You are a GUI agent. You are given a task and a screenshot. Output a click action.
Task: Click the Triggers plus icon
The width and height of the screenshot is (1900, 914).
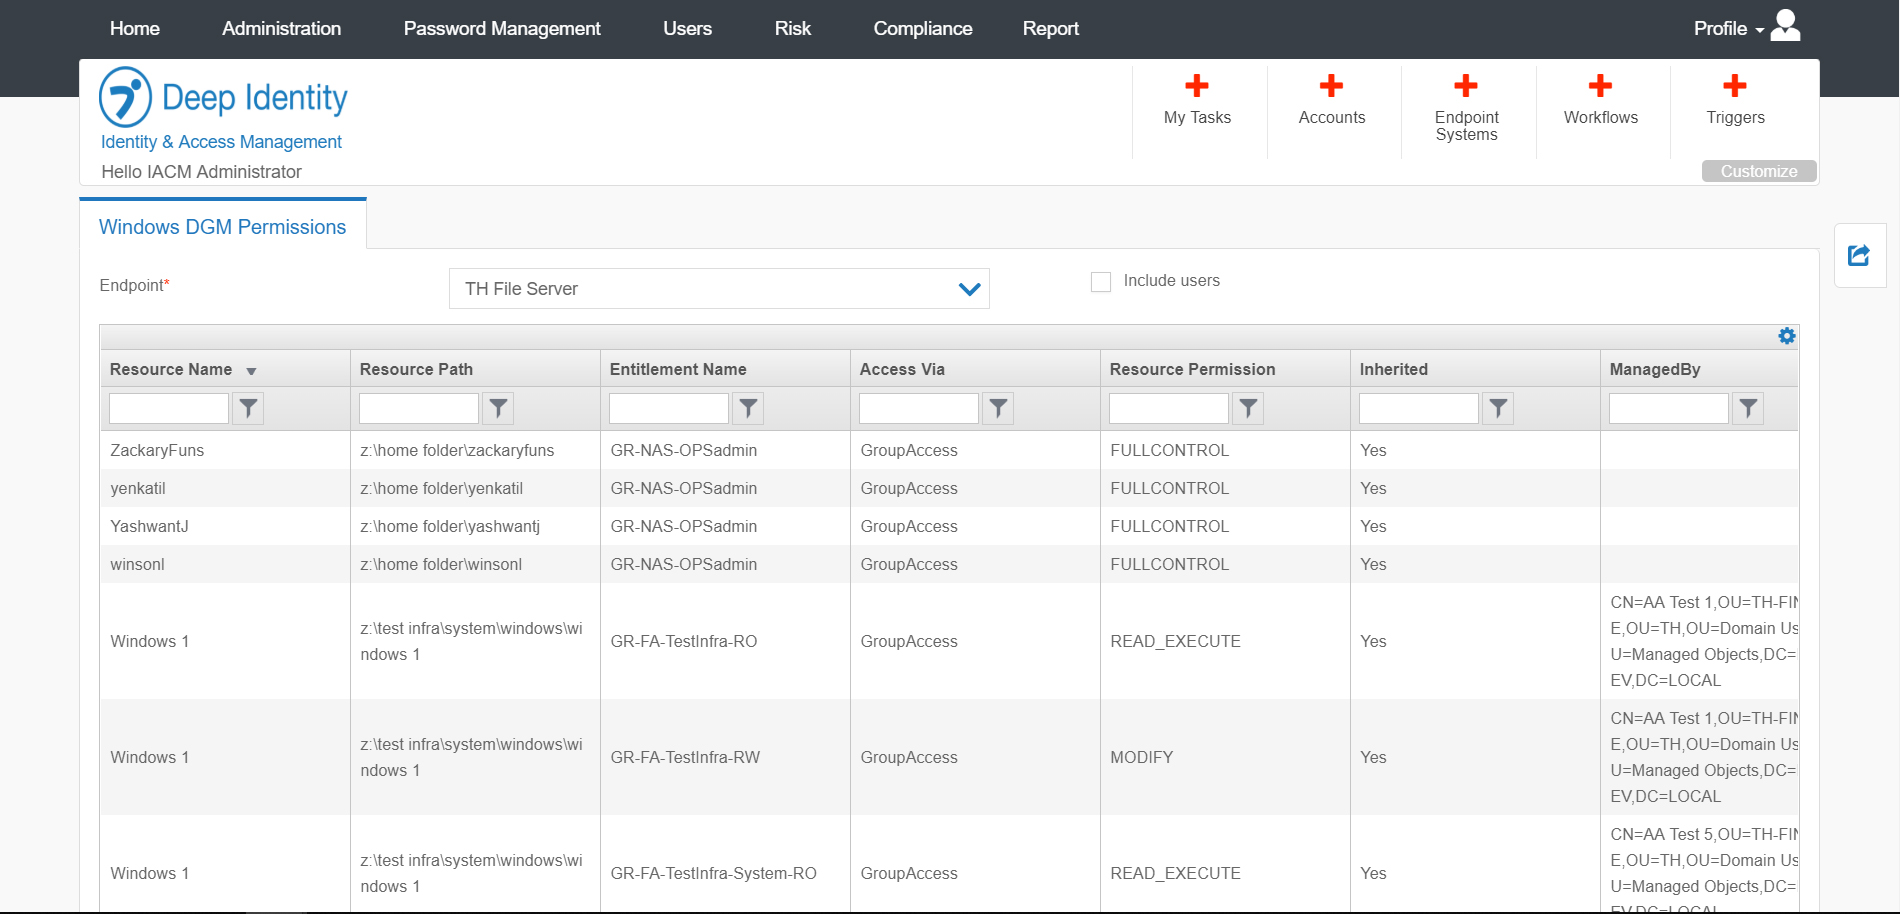coord(1735,87)
